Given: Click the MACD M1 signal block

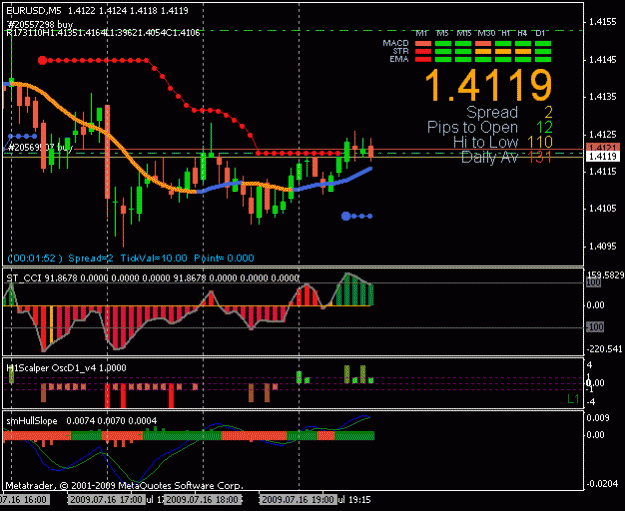Looking at the screenshot, I should (x=423, y=44).
